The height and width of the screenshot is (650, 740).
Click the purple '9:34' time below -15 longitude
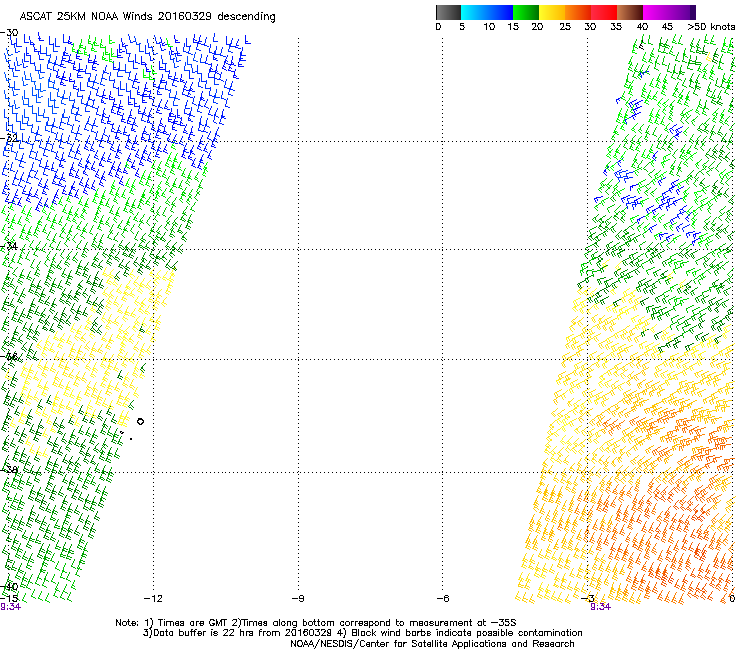coord(10,607)
